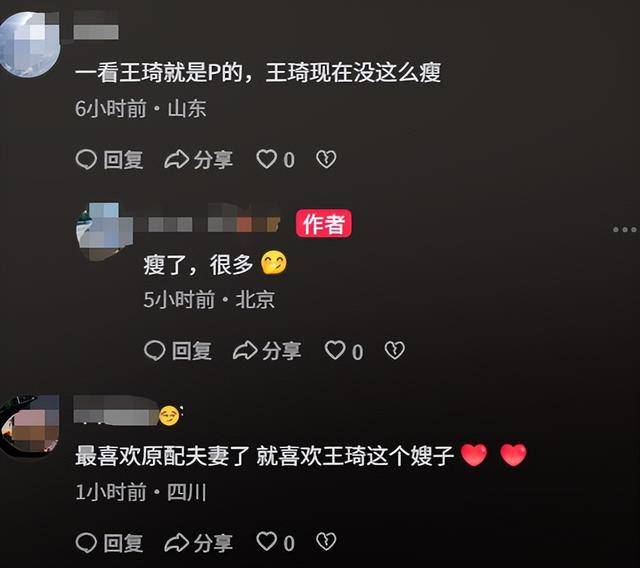The width and height of the screenshot is (640, 568).
Task: Tap share arrow on Shandong comment
Action: point(176,160)
